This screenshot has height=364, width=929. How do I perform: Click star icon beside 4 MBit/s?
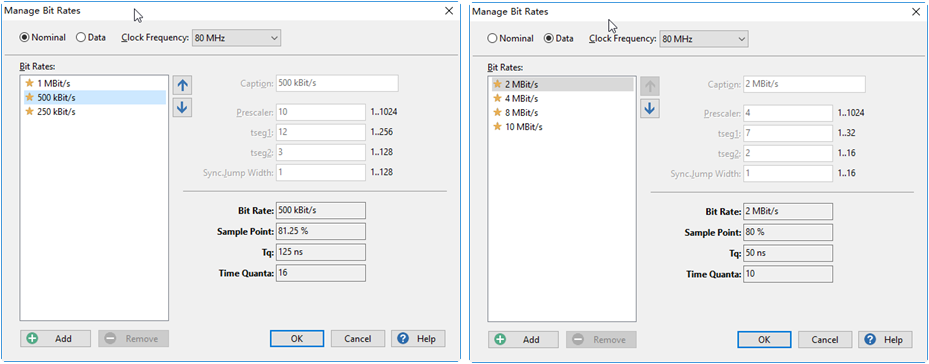[497, 98]
